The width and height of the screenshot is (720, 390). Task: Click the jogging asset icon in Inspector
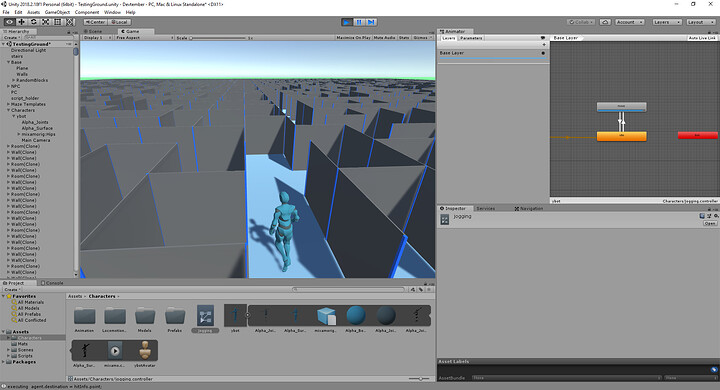click(x=444, y=220)
